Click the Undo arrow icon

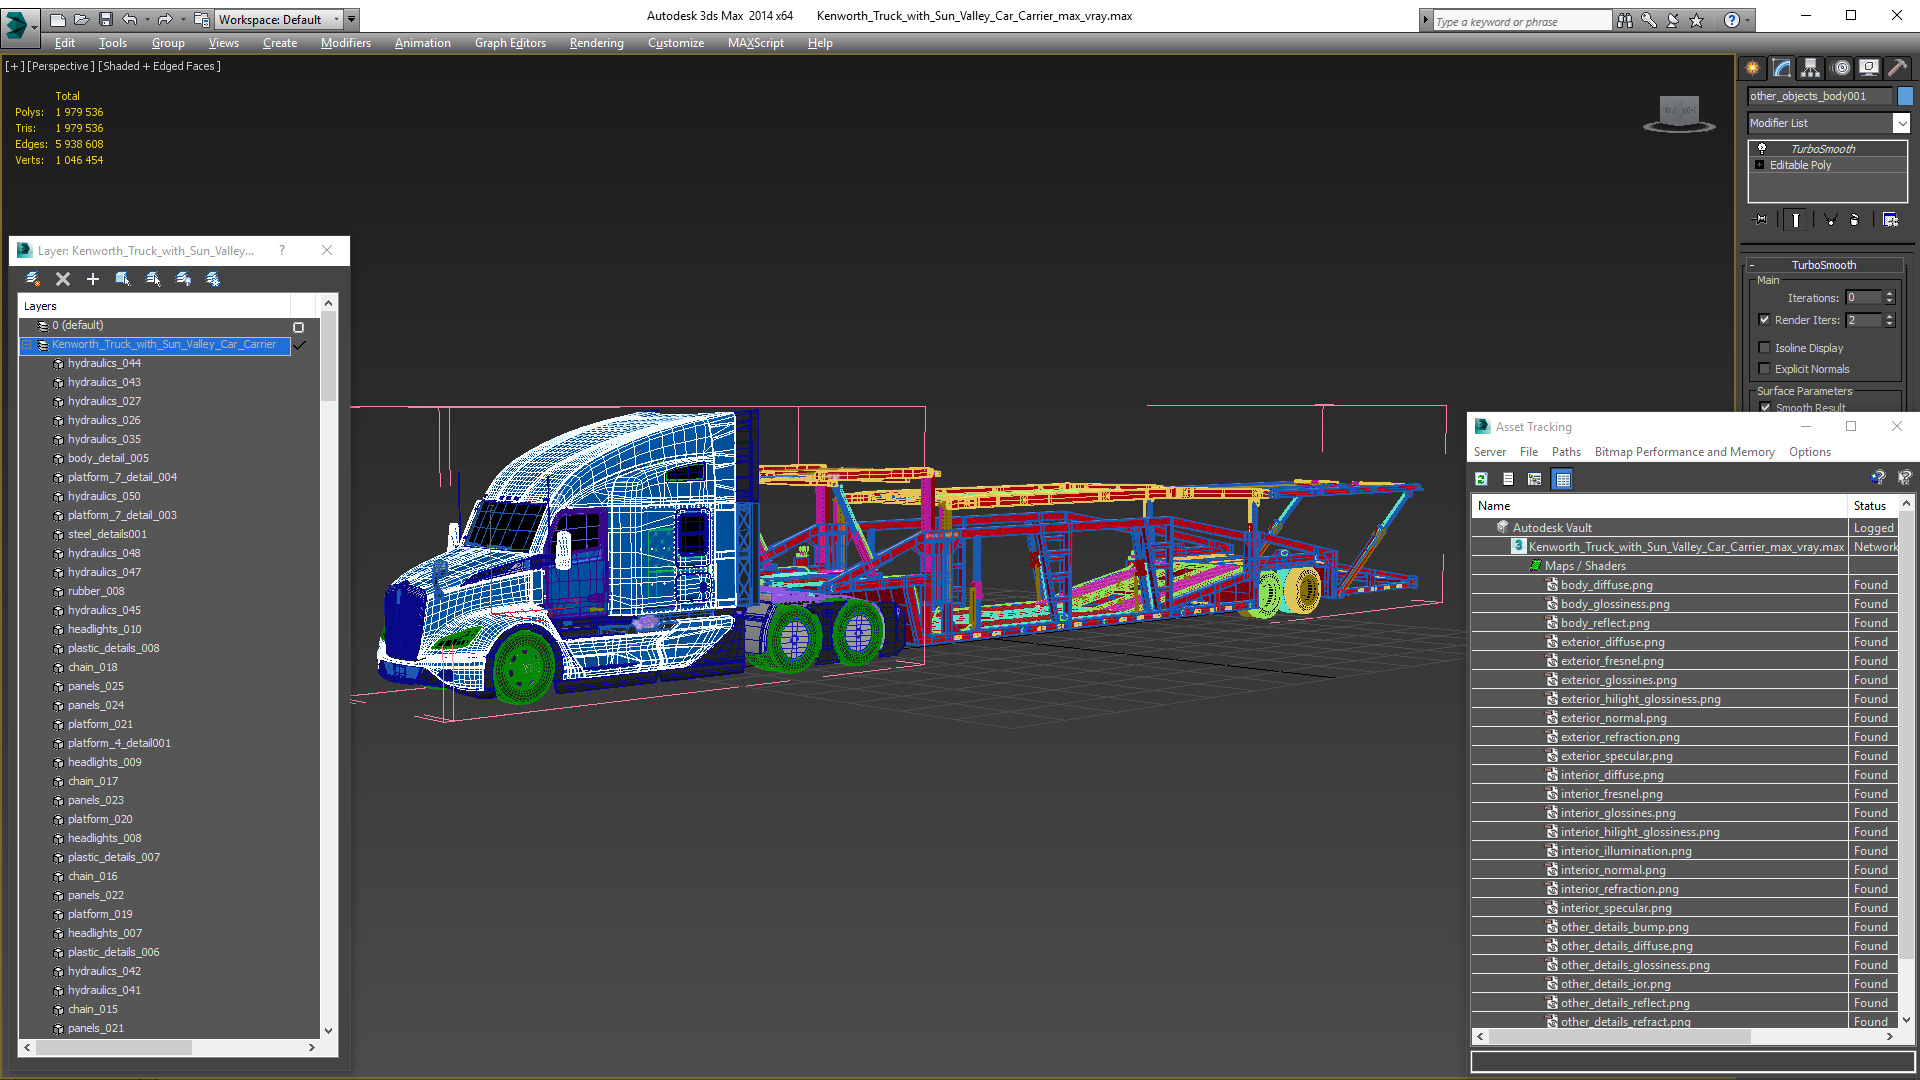(129, 19)
